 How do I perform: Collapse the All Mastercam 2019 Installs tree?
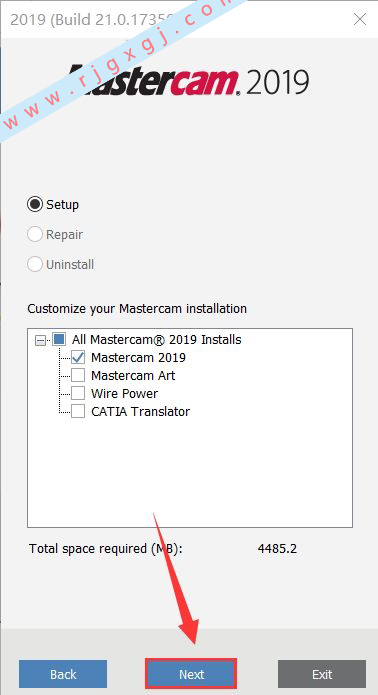click(x=40, y=340)
